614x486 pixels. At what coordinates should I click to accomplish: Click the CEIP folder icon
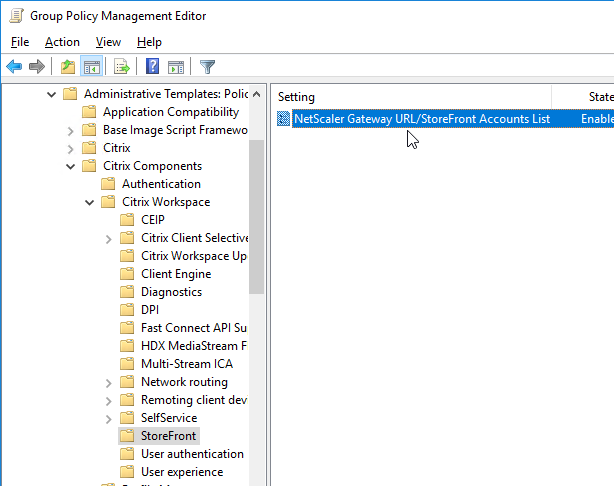click(127, 220)
